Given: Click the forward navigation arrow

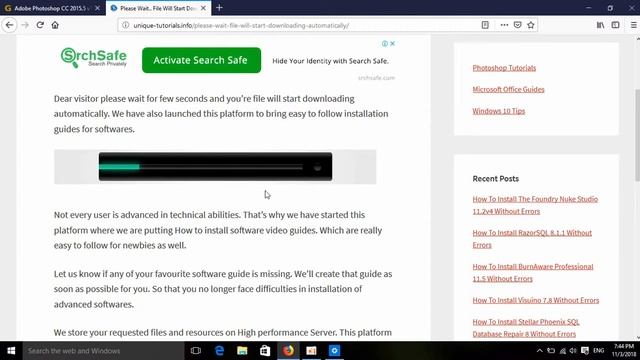Looking at the screenshot, I should click(25, 25).
